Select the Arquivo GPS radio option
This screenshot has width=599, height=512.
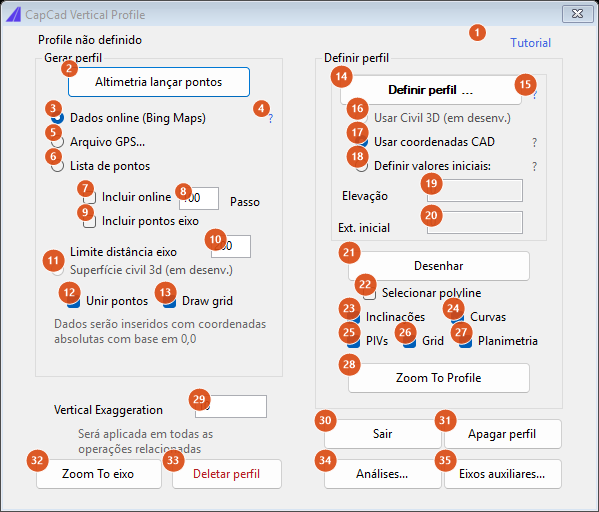coord(57,142)
